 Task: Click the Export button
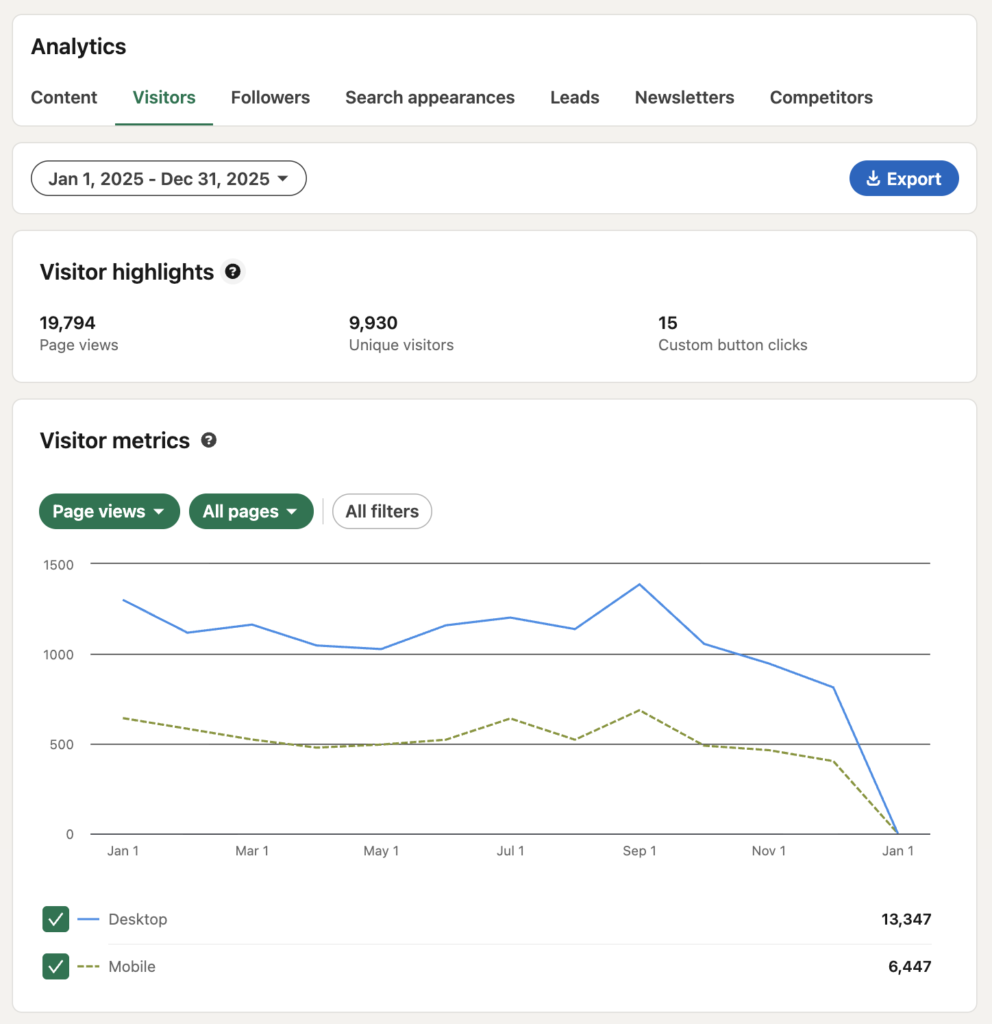[904, 178]
